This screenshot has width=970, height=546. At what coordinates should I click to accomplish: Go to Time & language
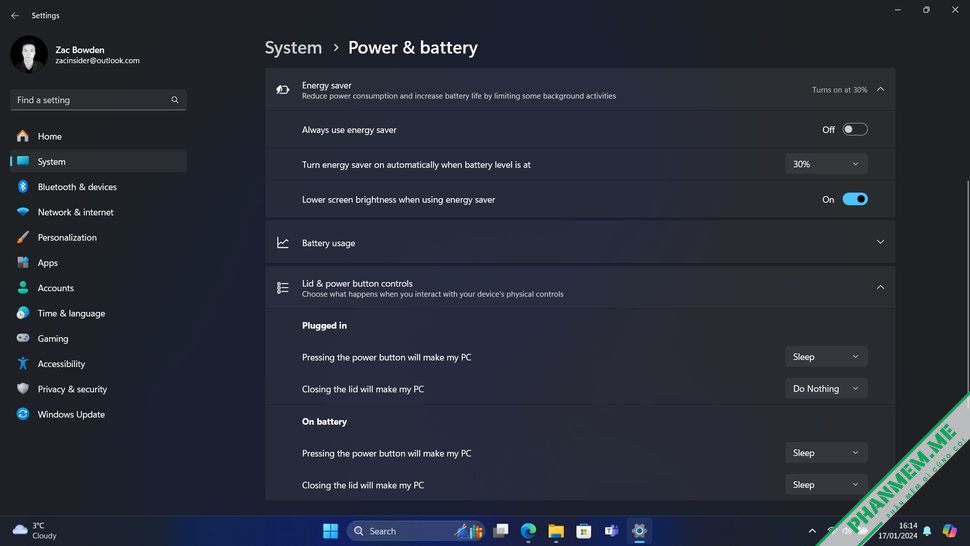point(98,314)
